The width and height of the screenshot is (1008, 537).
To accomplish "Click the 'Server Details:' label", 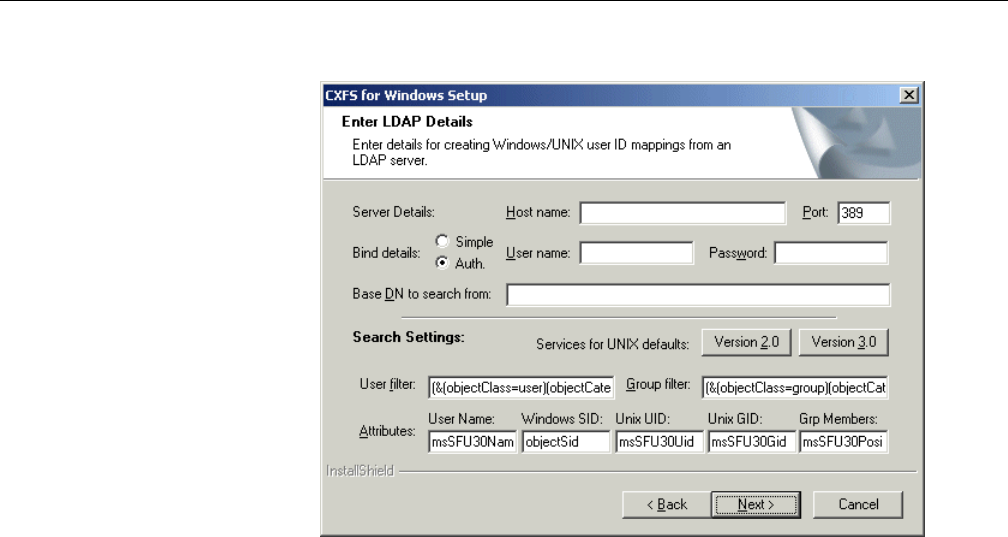I will [393, 212].
